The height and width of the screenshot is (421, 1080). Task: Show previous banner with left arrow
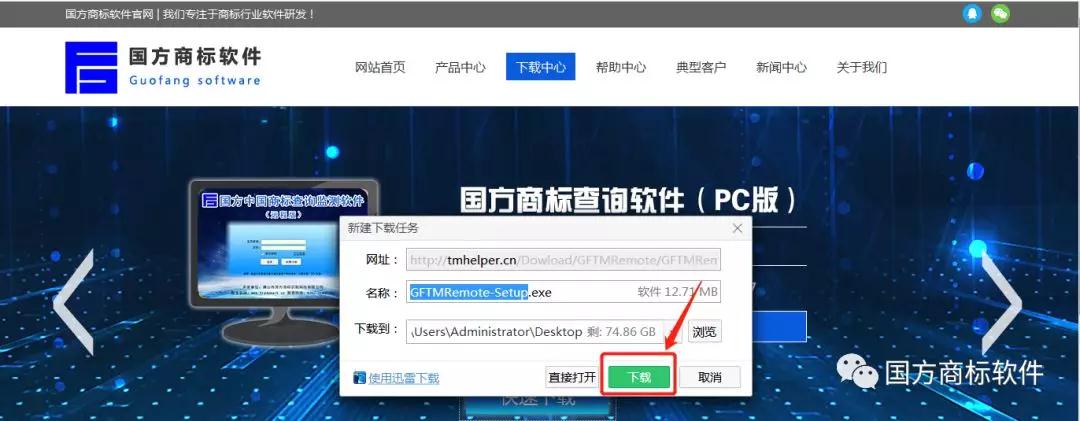tap(74, 302)
